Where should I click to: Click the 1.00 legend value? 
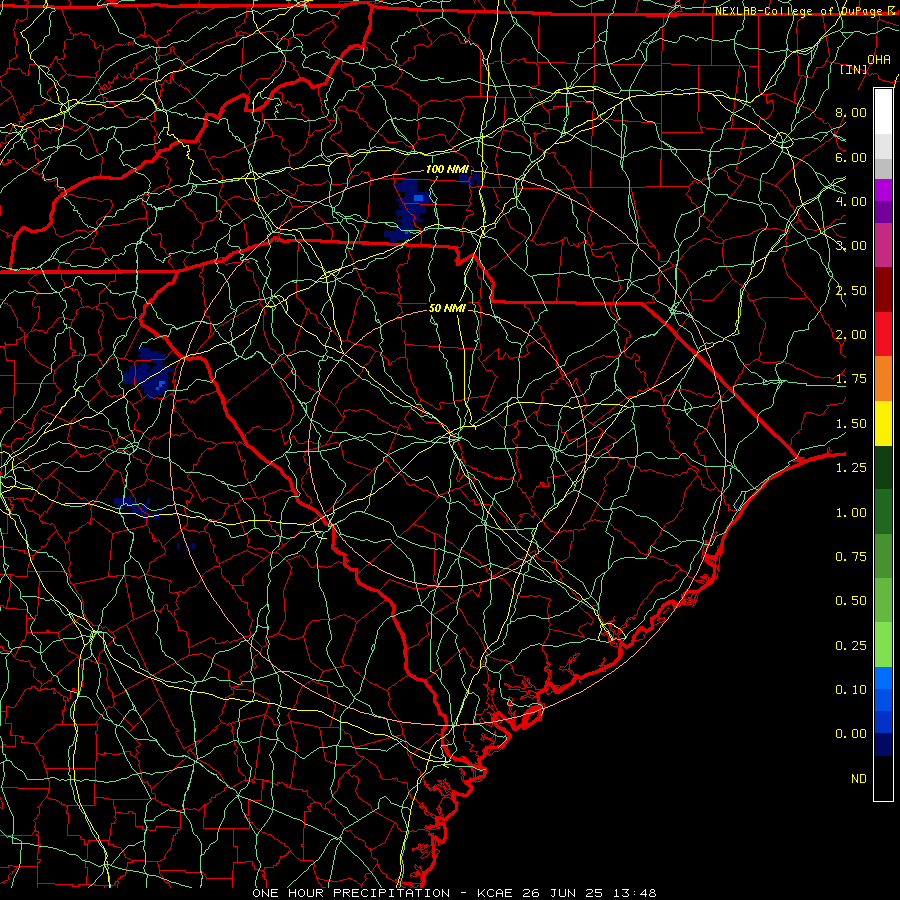851,513
